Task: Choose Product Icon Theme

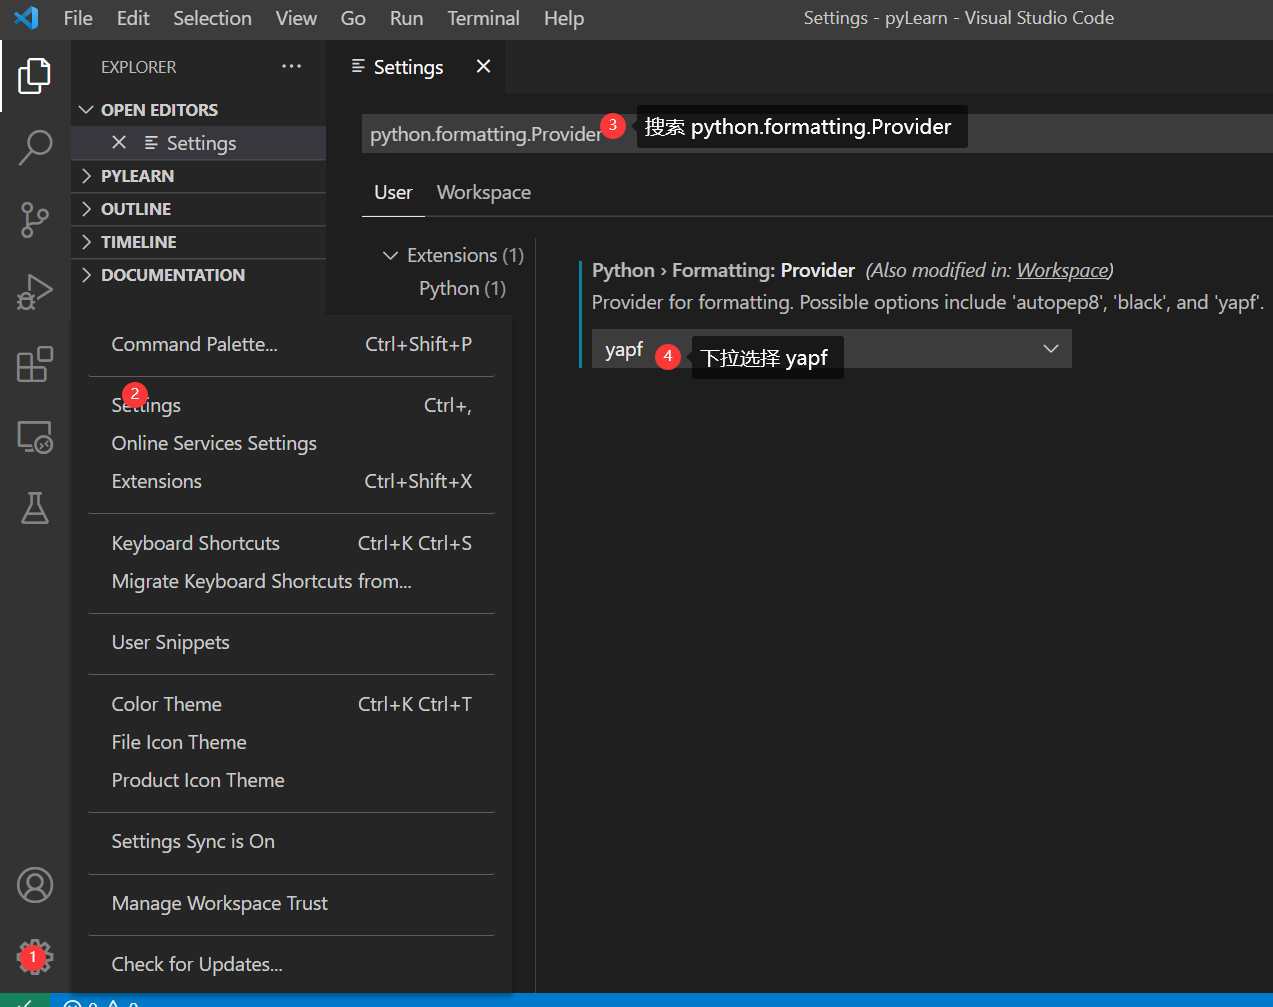Action: [291, 780]
